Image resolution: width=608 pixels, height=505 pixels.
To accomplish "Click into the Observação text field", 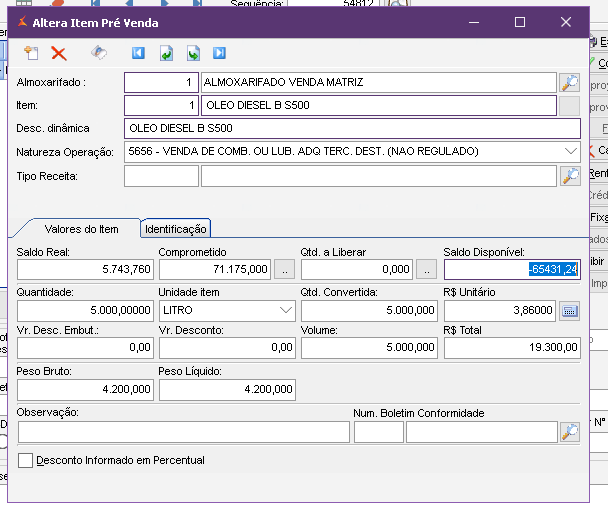I will pos(184,432).
